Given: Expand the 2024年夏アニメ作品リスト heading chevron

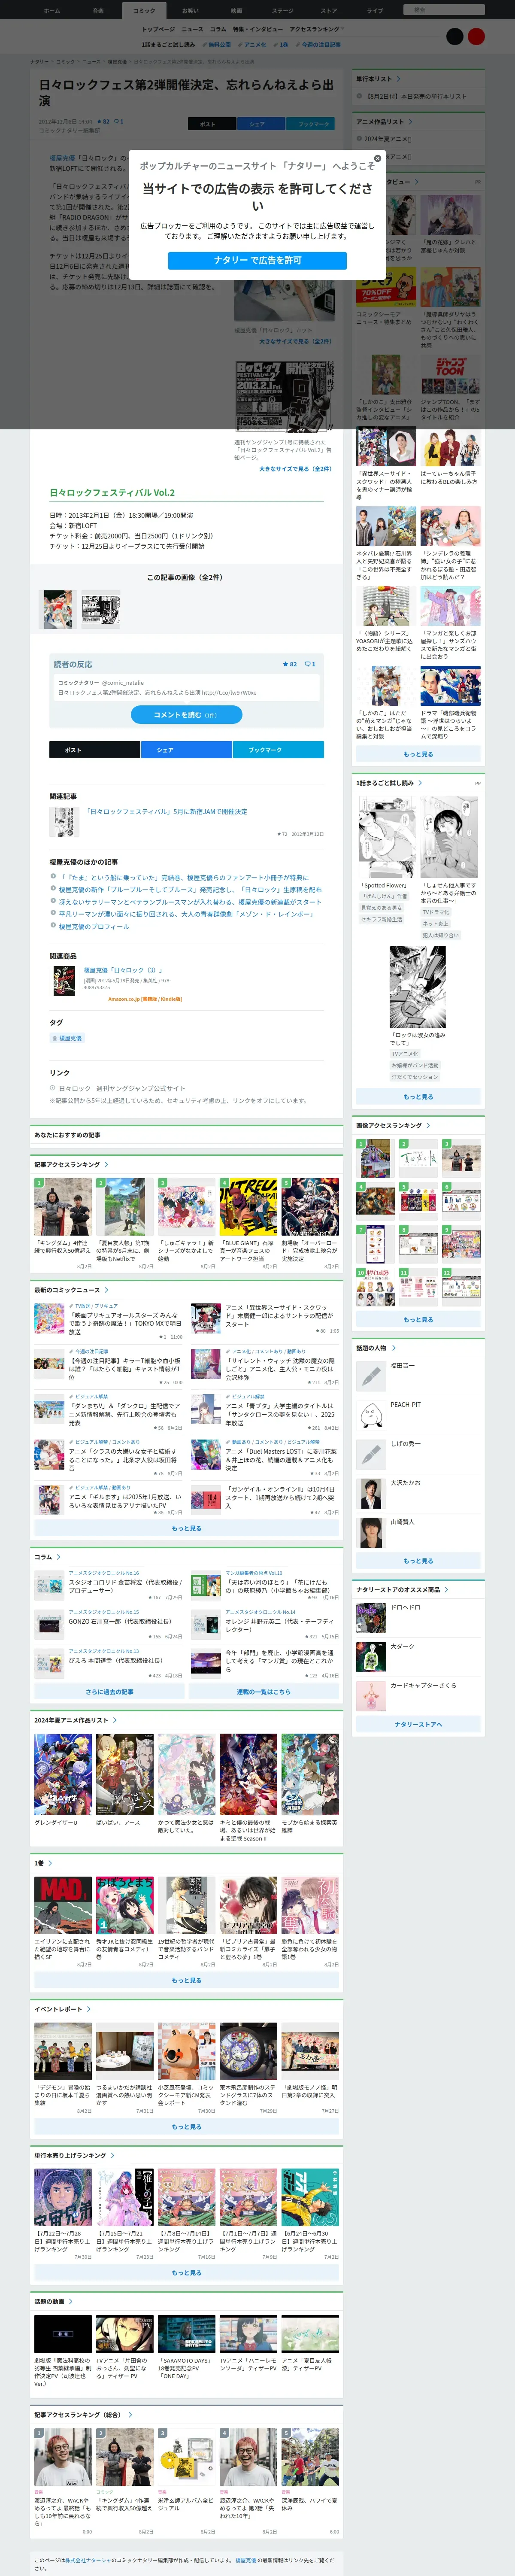Looking at the screenshot, I should [x=115, y=1720].
